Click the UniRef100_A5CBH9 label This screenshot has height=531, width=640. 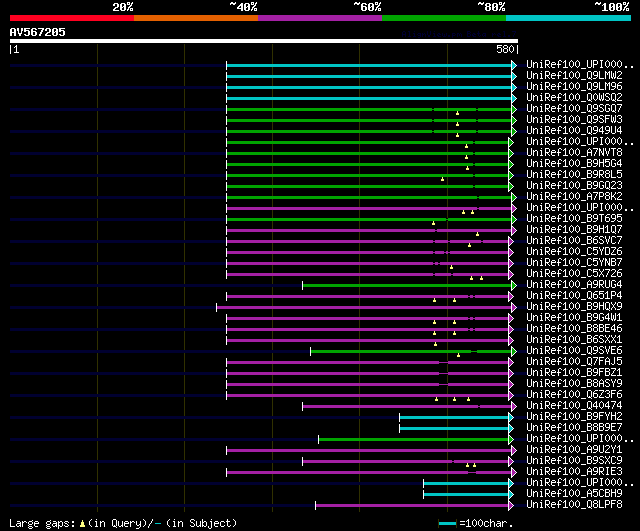point(574,494)
